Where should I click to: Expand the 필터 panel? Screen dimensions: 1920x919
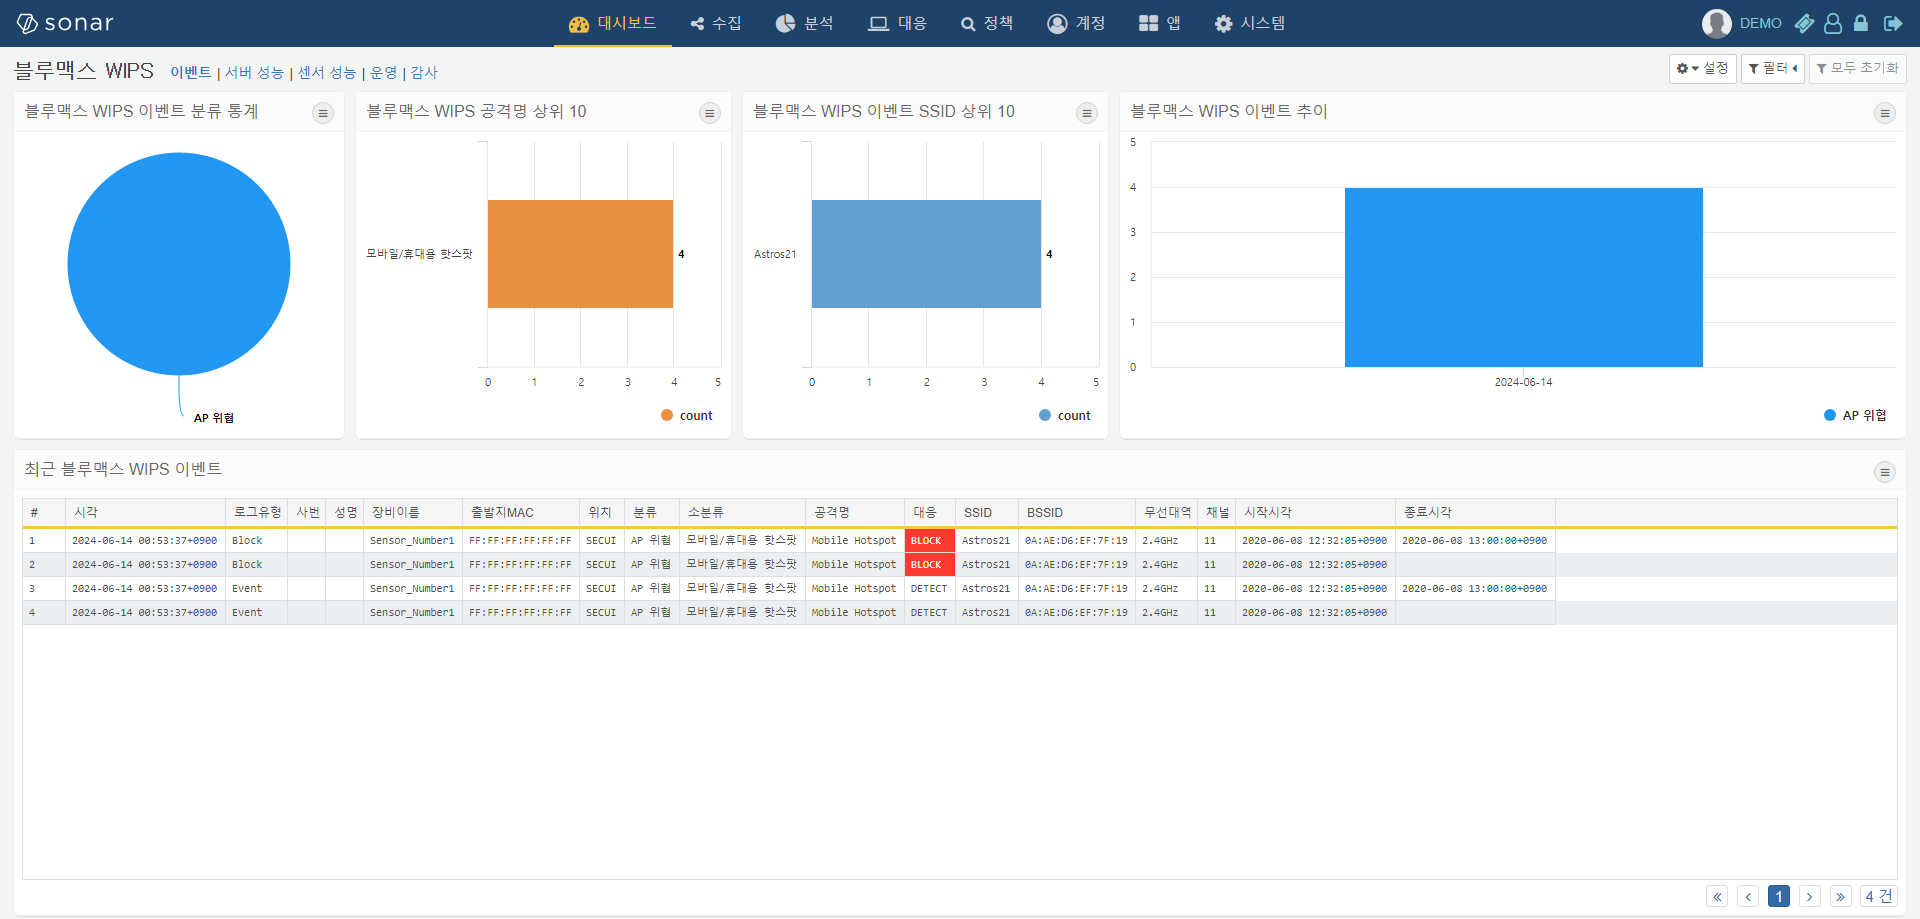click(x=1772, y=68)
